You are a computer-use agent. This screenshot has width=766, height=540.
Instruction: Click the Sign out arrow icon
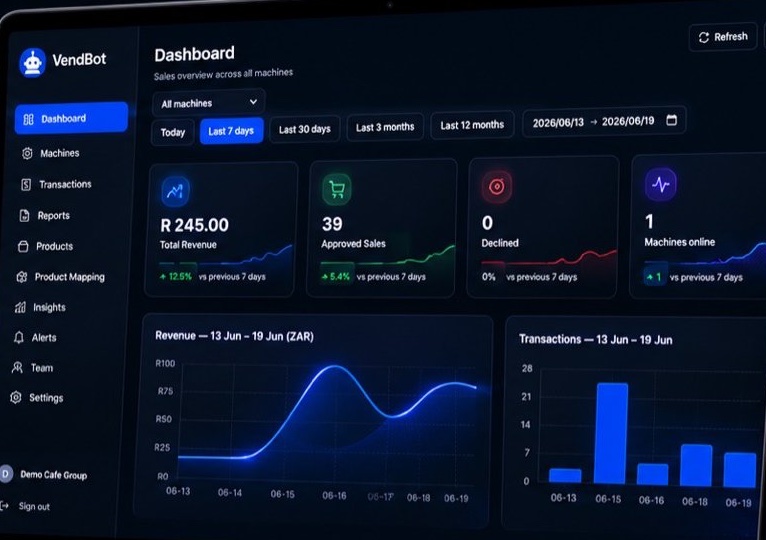click(x=5, y=506)
